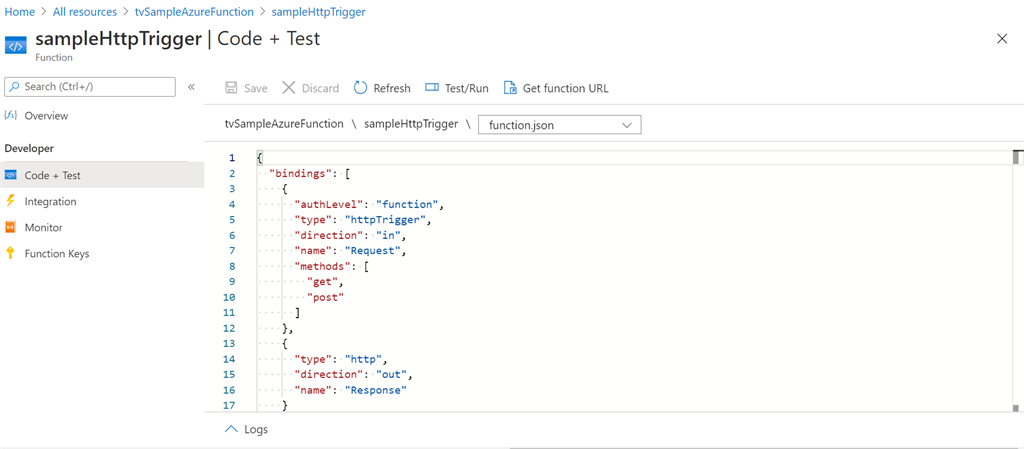Open the Monitor menu item
The image size is (1024, 449).
coord(43,228)
